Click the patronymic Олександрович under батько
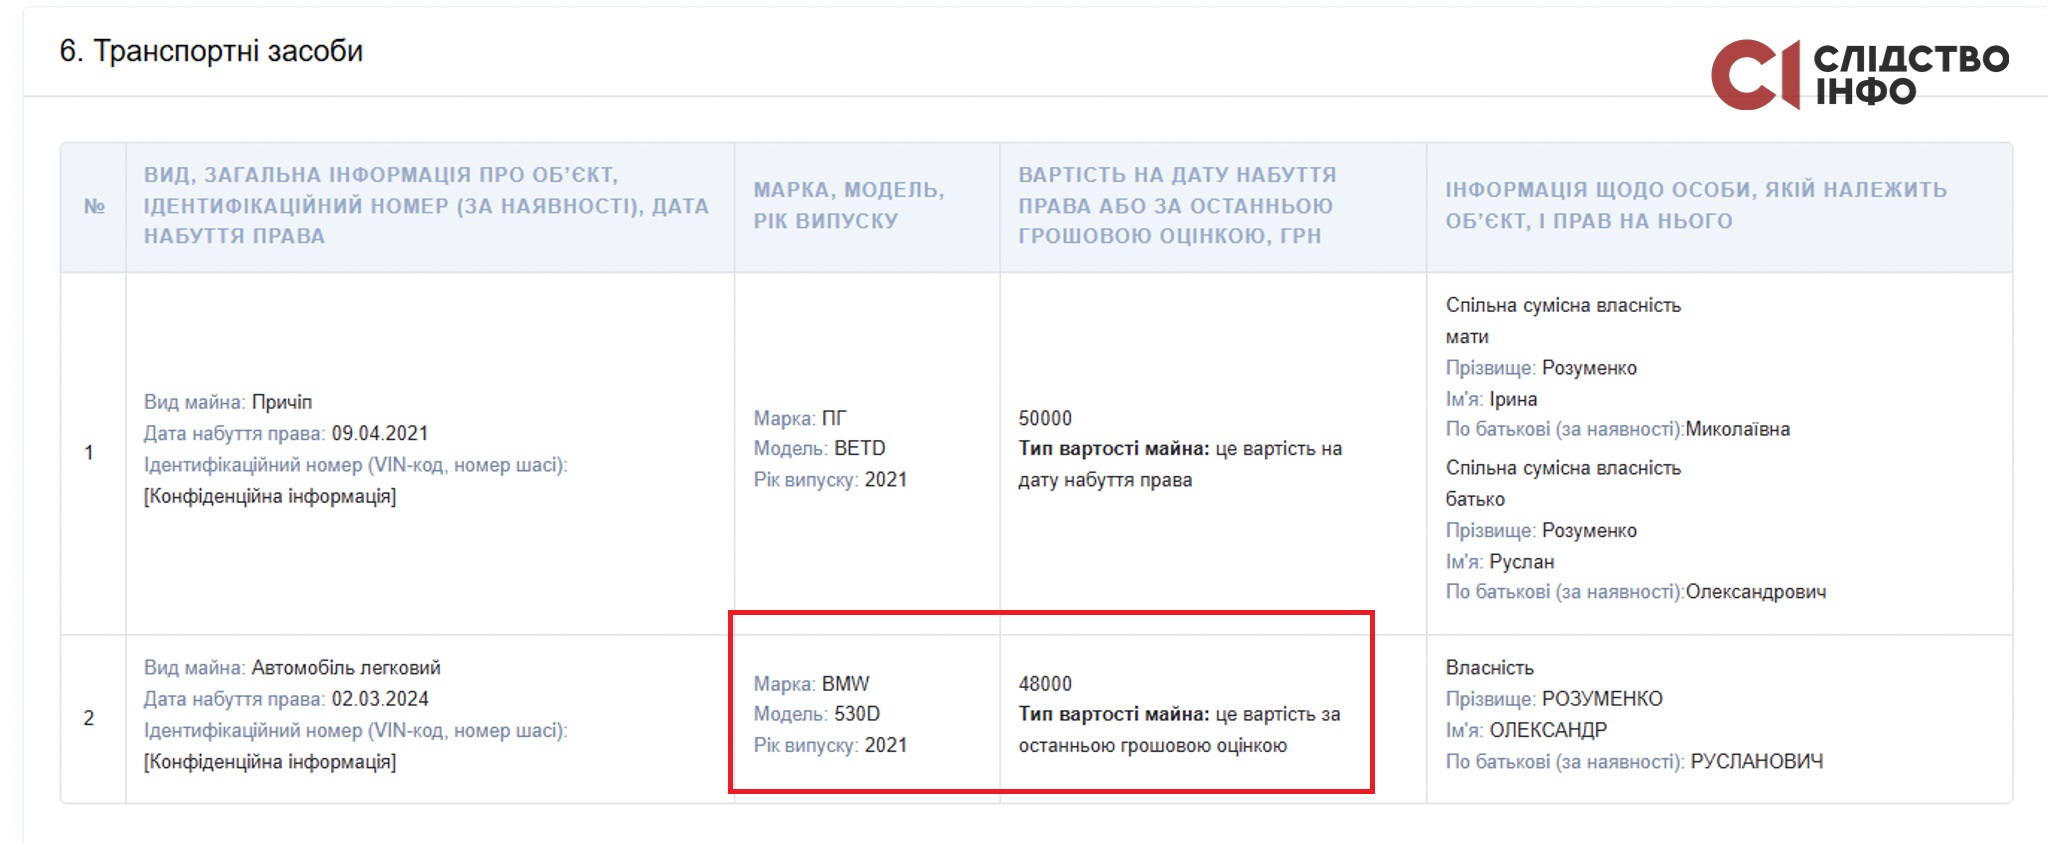This screenshot has width=2048, height=843. point(1756,592)
